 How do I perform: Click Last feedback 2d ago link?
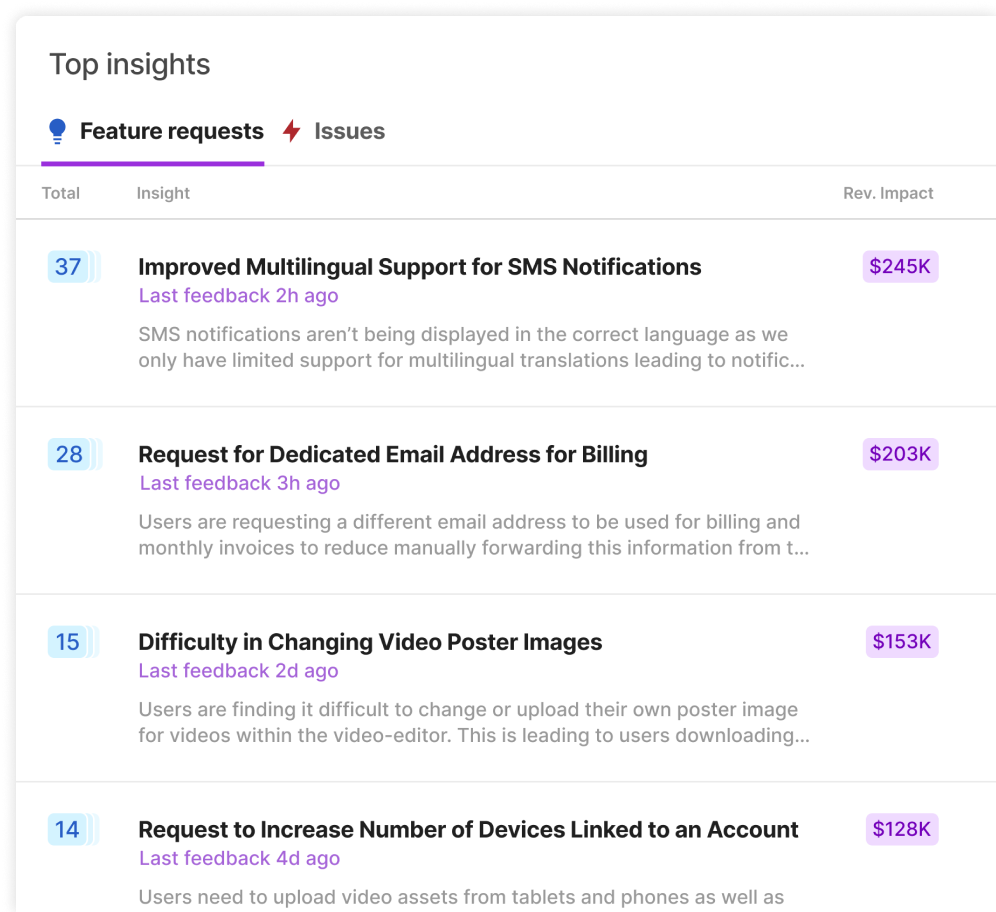coord(238,671)
